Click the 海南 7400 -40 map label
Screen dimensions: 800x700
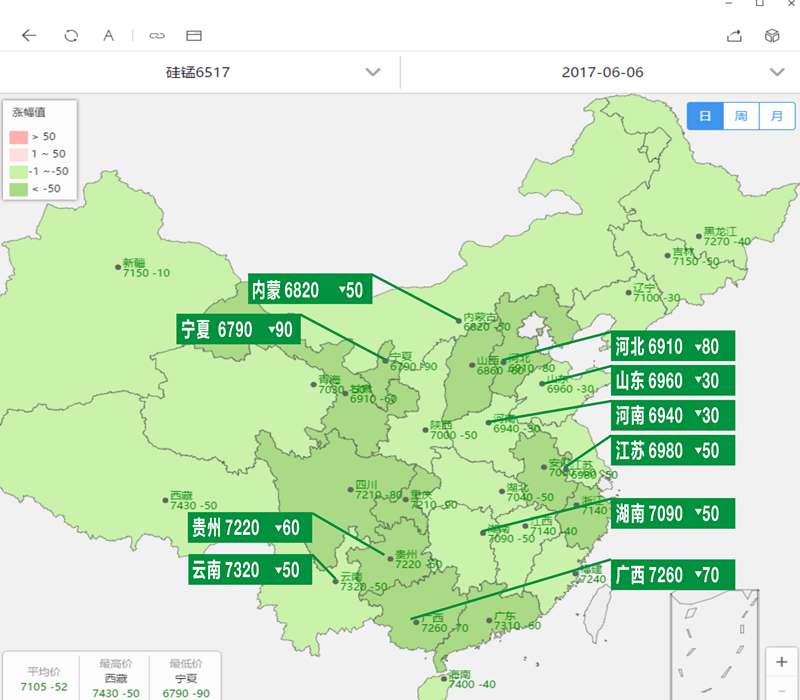472,680
